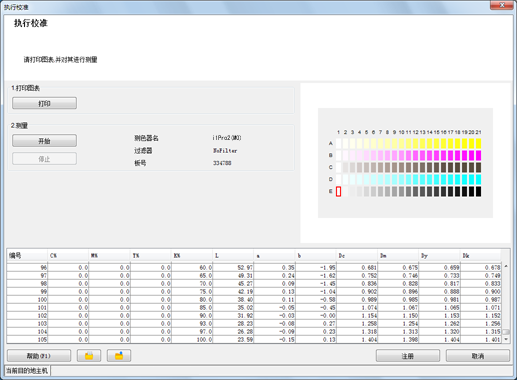Select table row number 102
The width and height of the screenshot is (517, 380).
(x=254, y=315)
